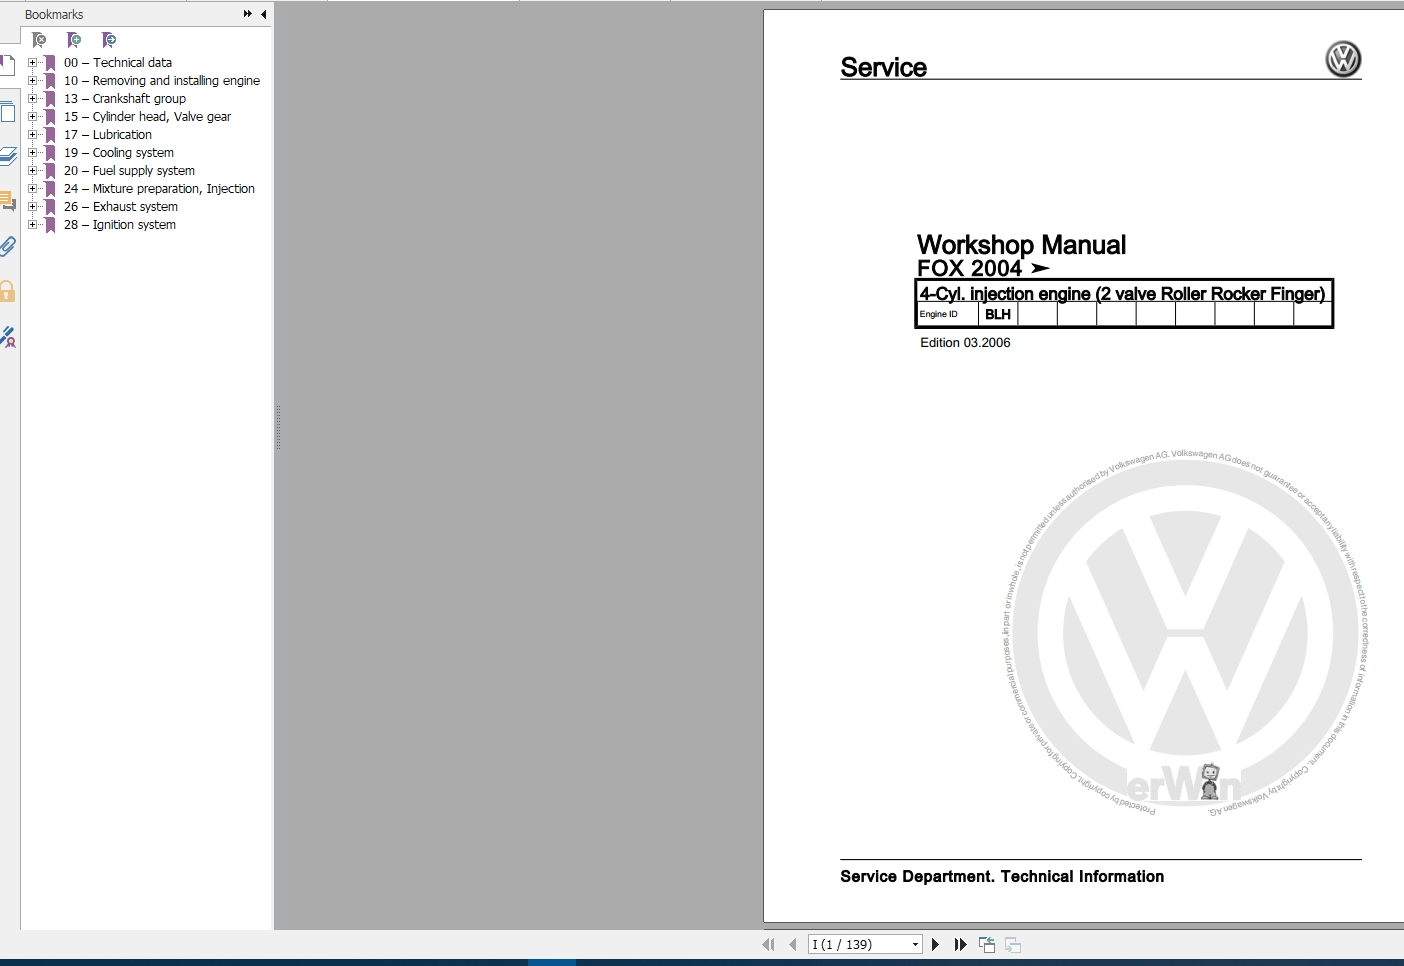This screenshot has height=966, width=1404.
Task: Click the bookmark icon beside Mixture preparation, Injection
Action: (x=50, y=188)
